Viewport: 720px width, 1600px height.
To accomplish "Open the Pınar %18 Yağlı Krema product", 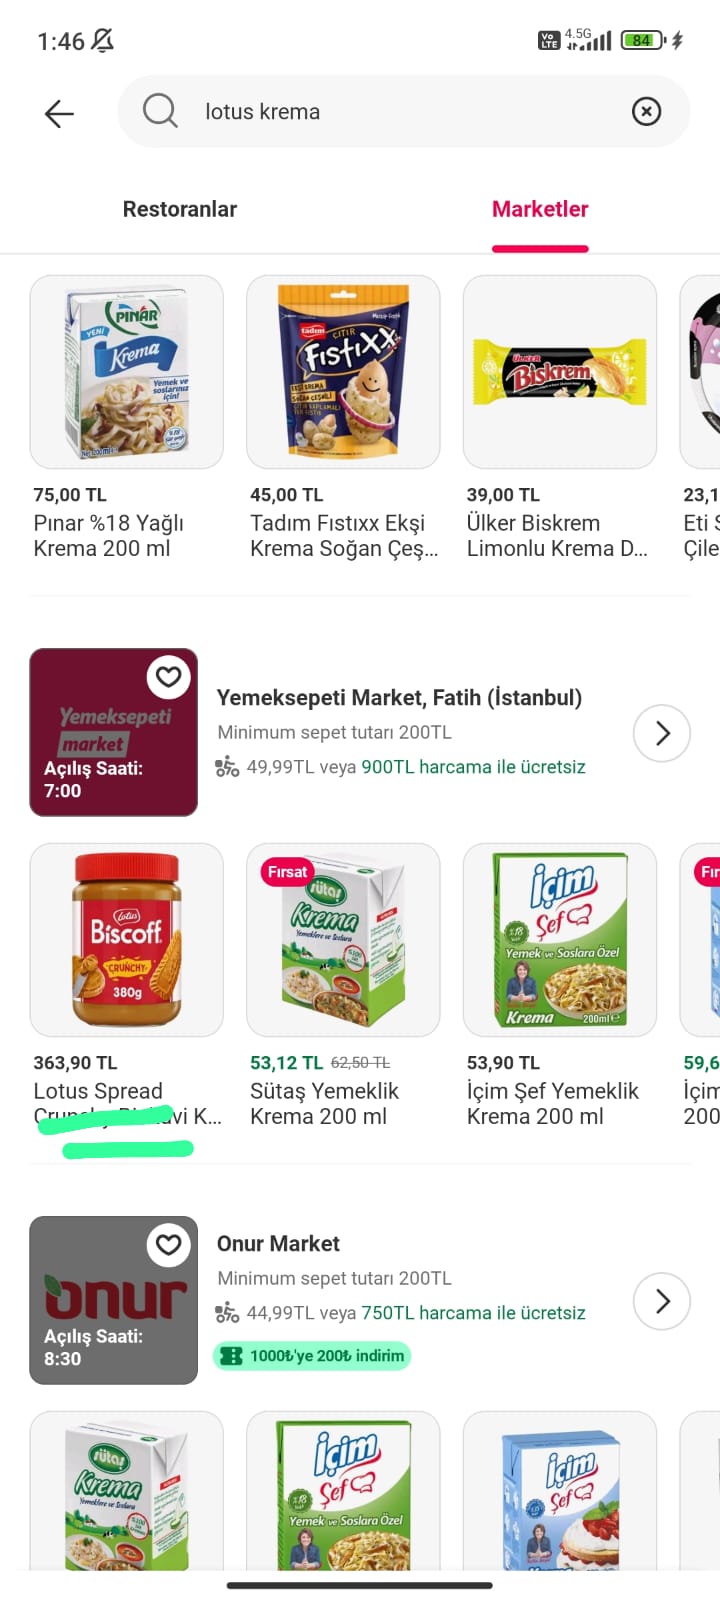I will pyautogui.click(x=126, y=372).
